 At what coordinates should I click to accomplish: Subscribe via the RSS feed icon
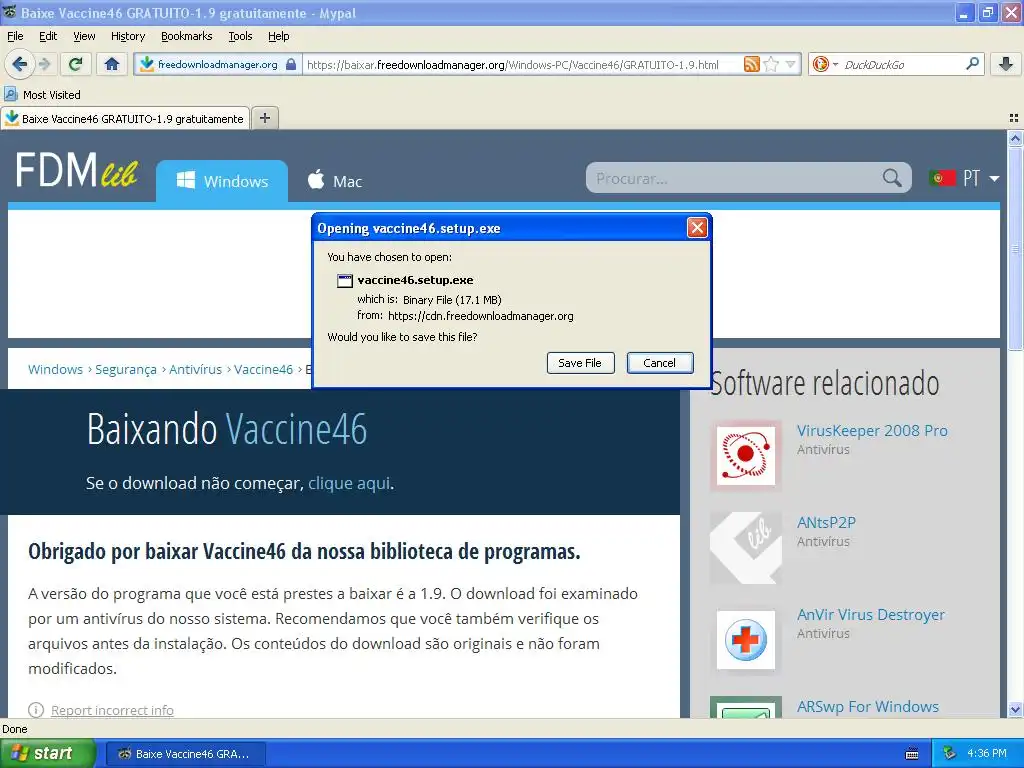pyautogui.click(x=752, y=64)
